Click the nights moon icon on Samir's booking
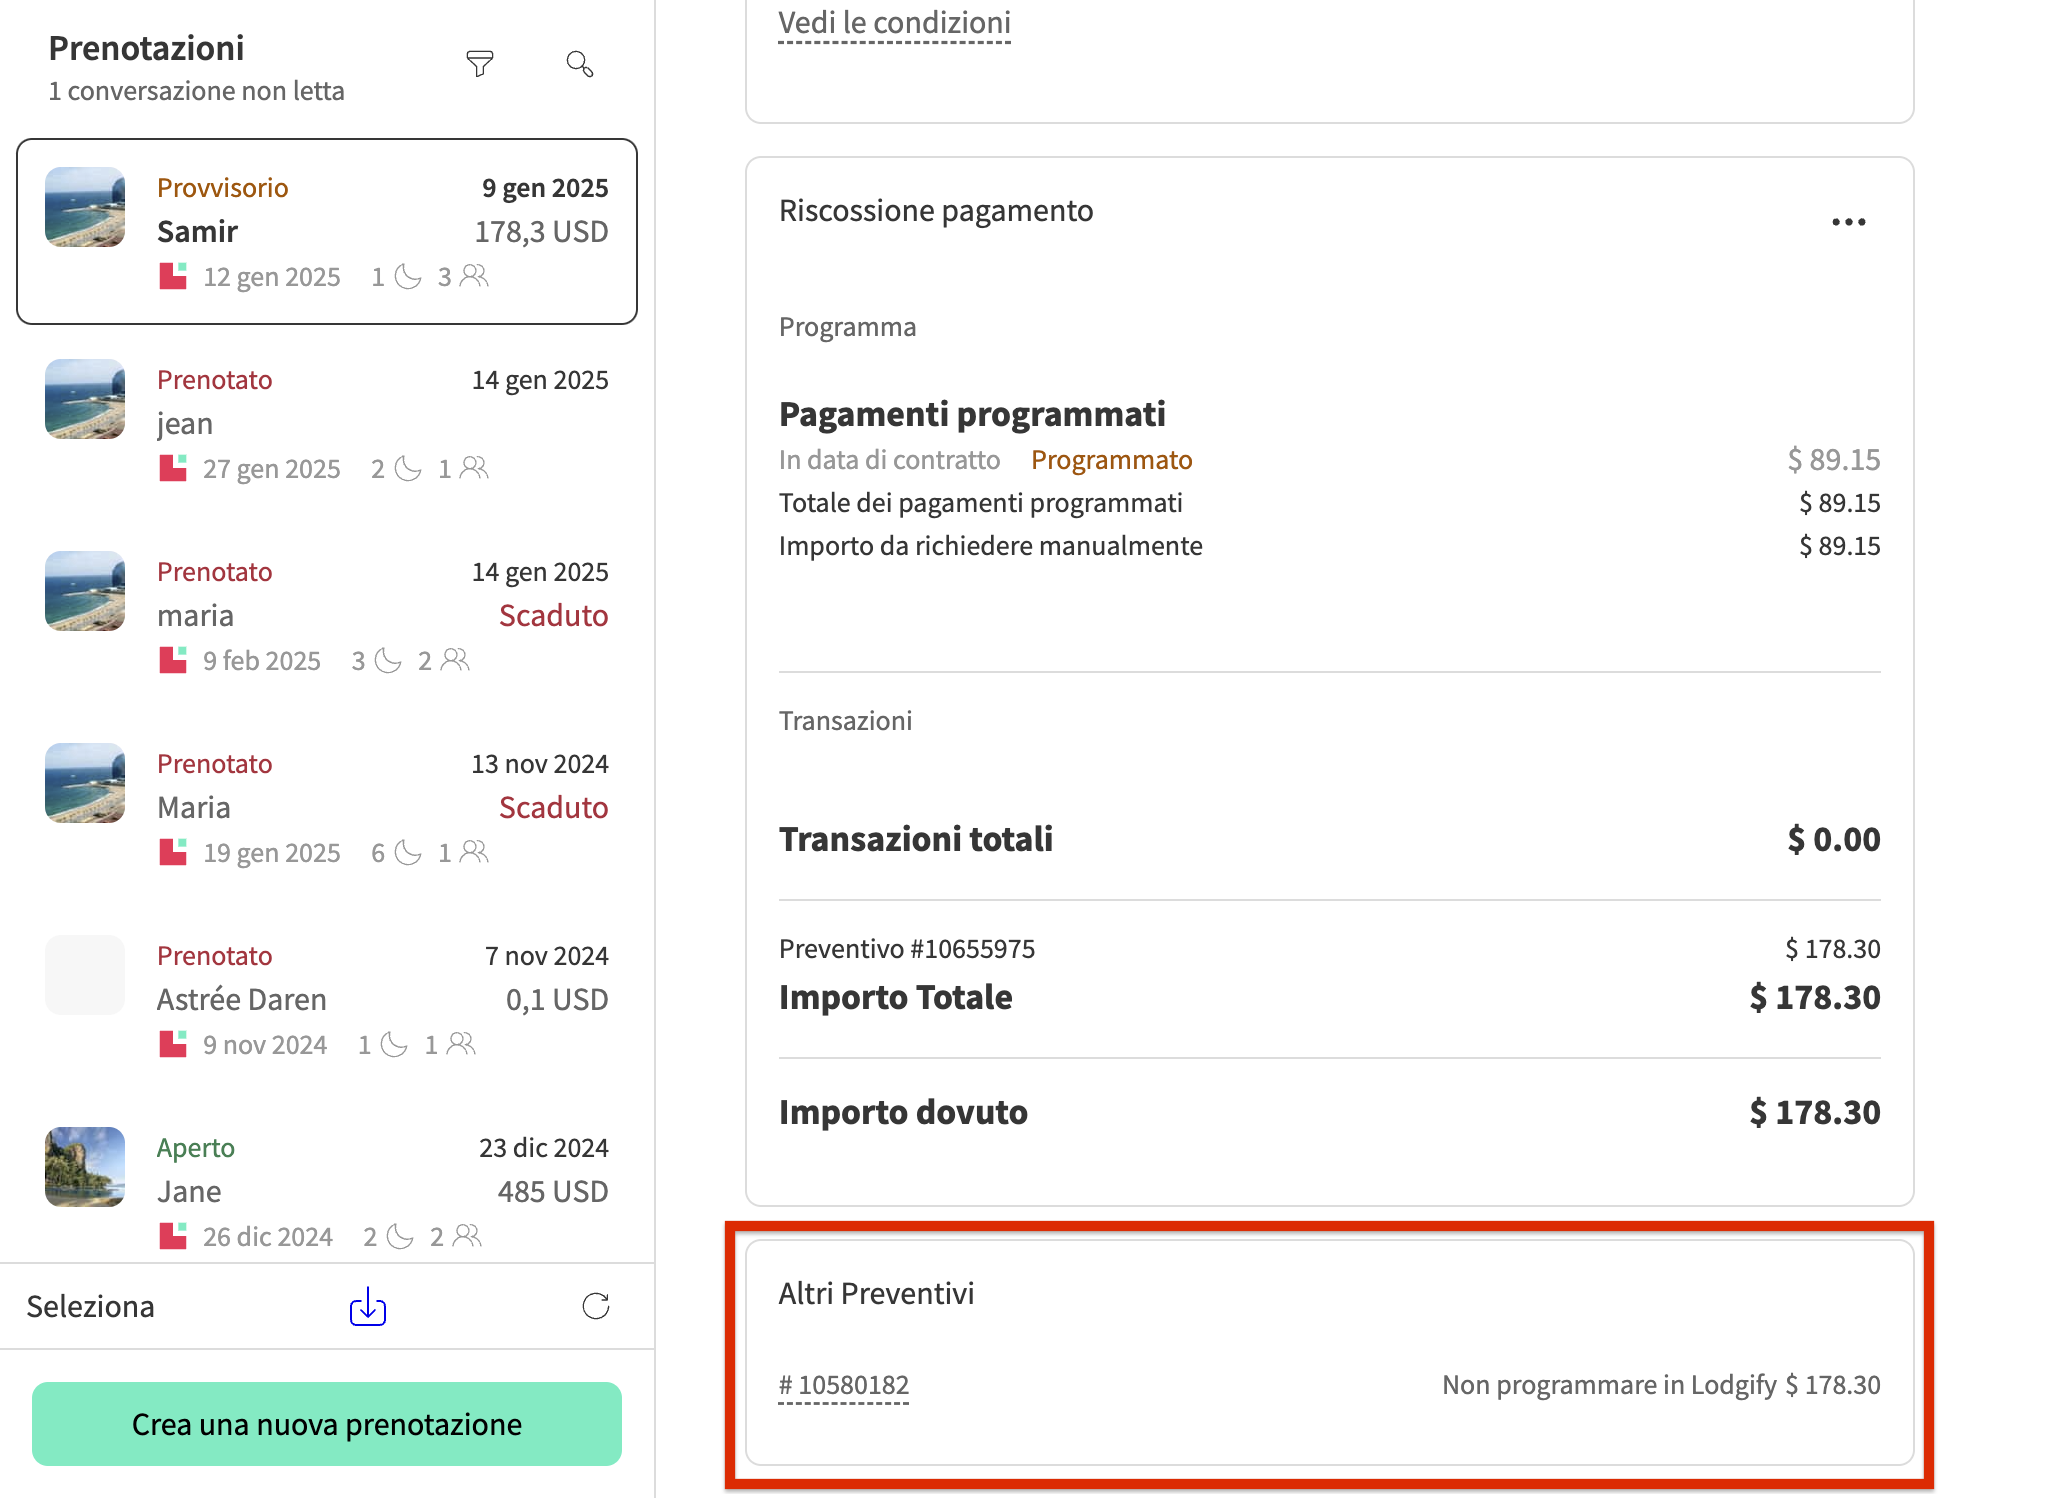The width and height of the screenshot is (2056, 1498). coord(408,276)
